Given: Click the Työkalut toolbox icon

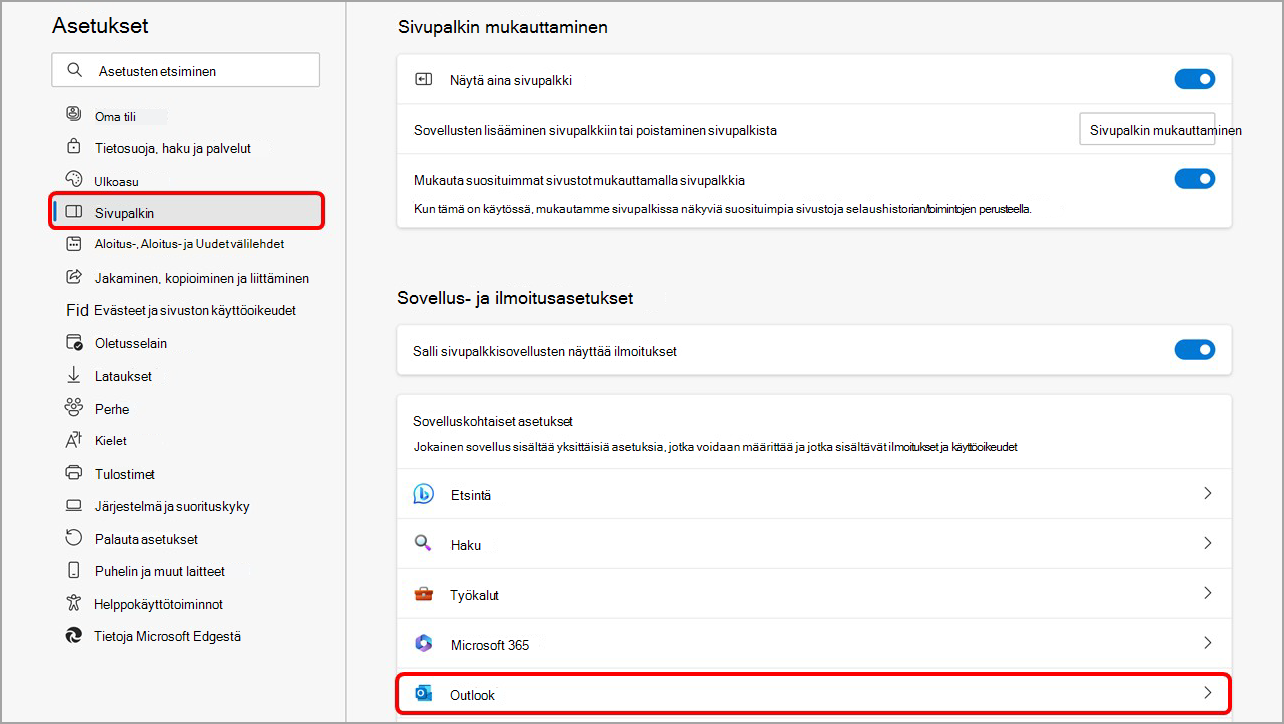Looking at the screenshot, I should [423, 594].
